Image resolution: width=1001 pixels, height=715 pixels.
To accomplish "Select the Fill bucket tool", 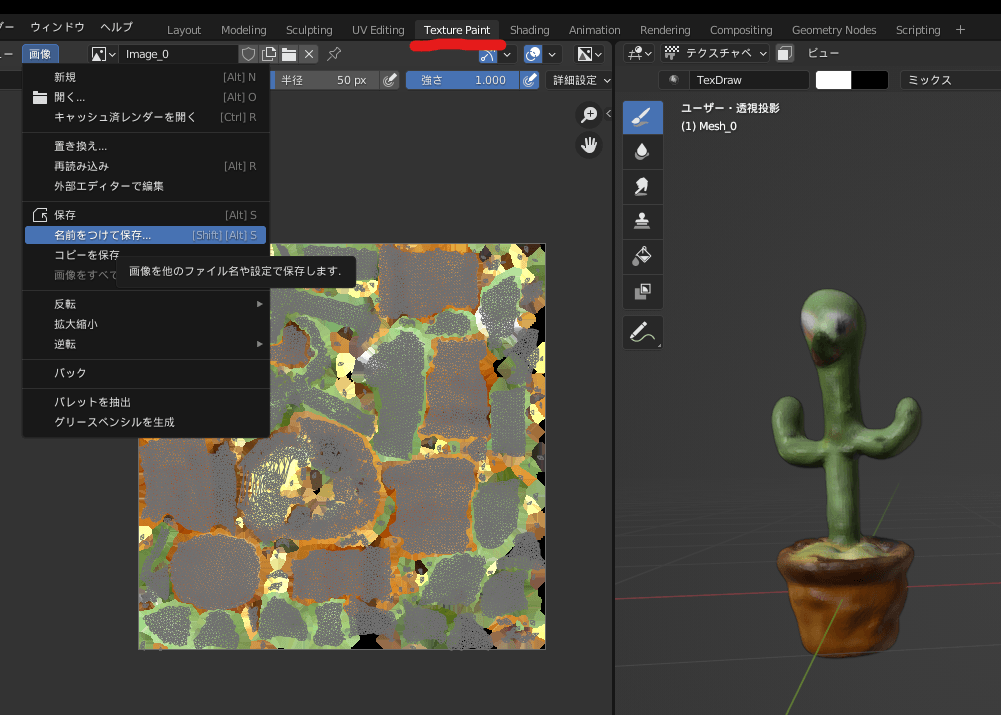I will click(642, 256).
